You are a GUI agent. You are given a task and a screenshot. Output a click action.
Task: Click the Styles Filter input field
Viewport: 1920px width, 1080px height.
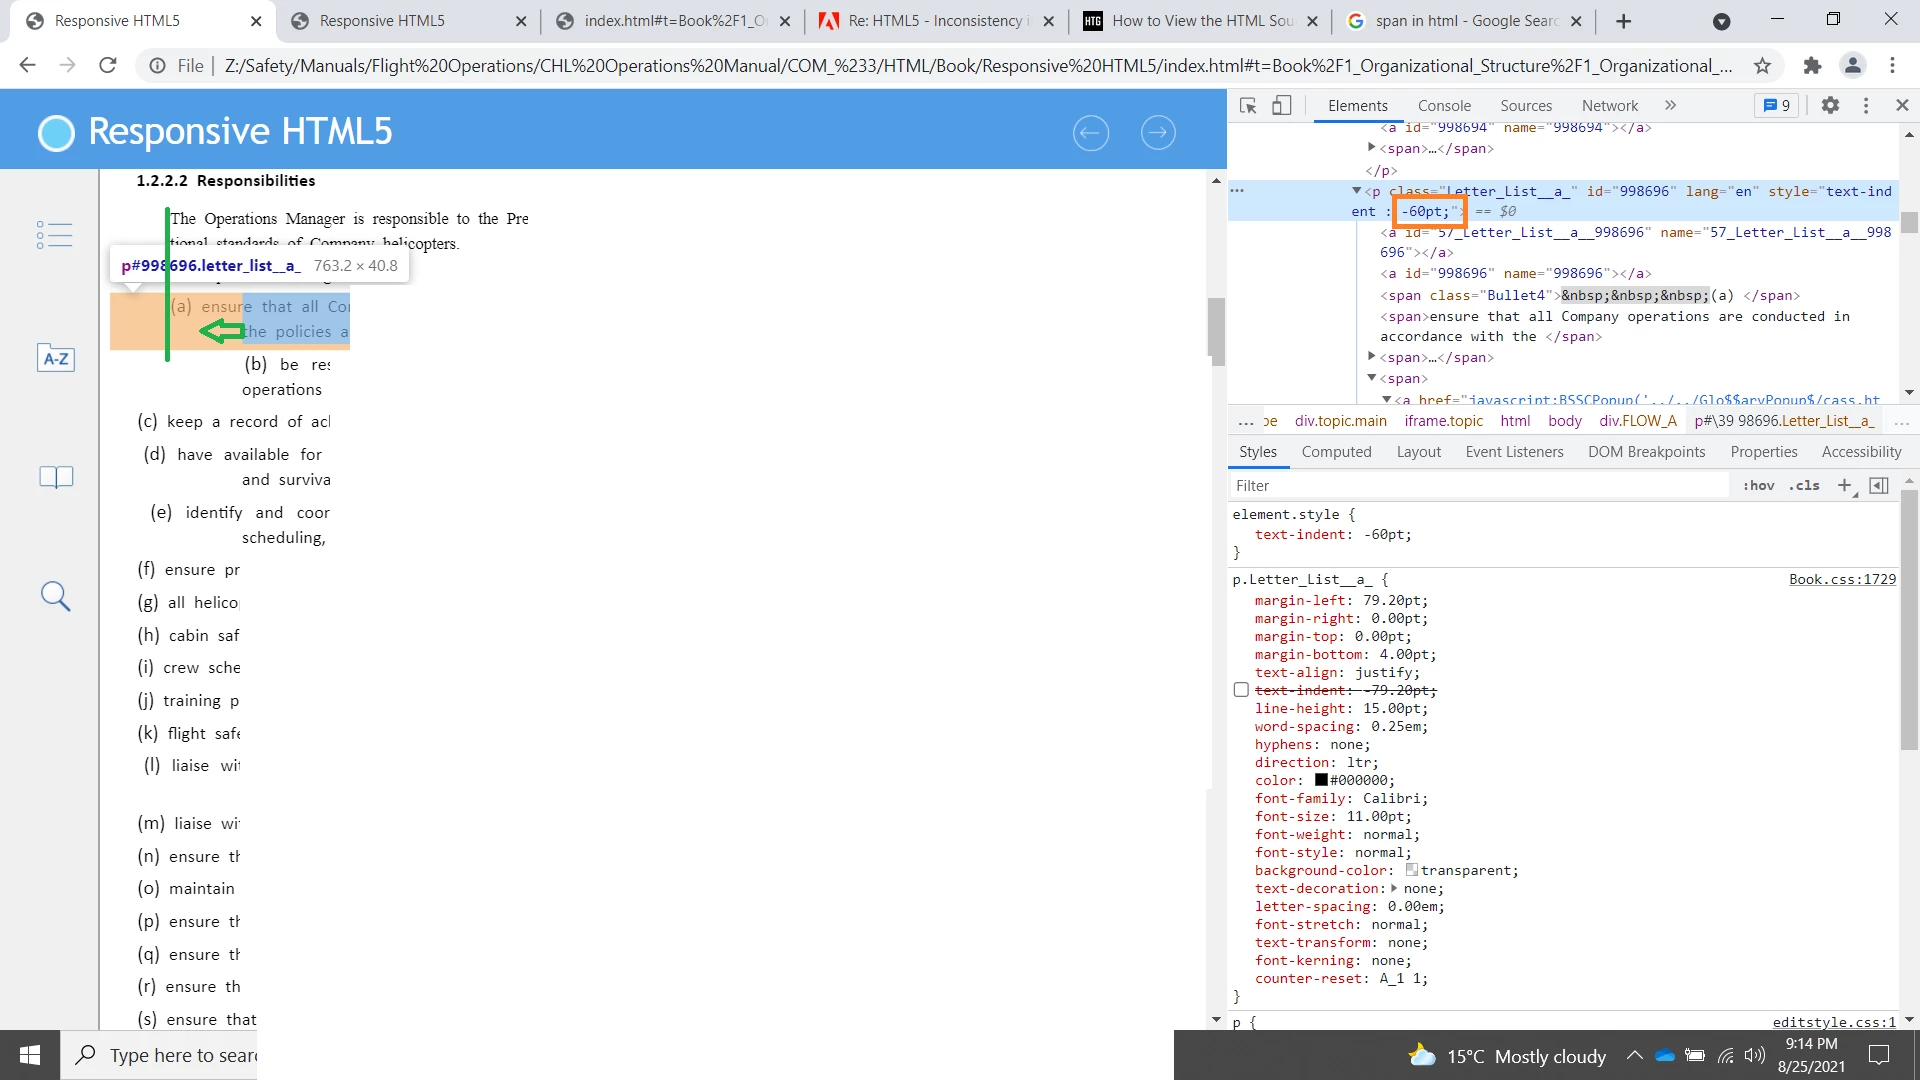(1480, 486)
